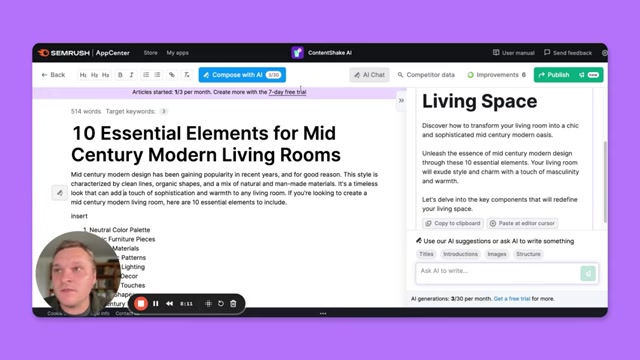Insert a hyperlink via link icon
Viewport: 640px width, 360px height.
tap(172, 75)
